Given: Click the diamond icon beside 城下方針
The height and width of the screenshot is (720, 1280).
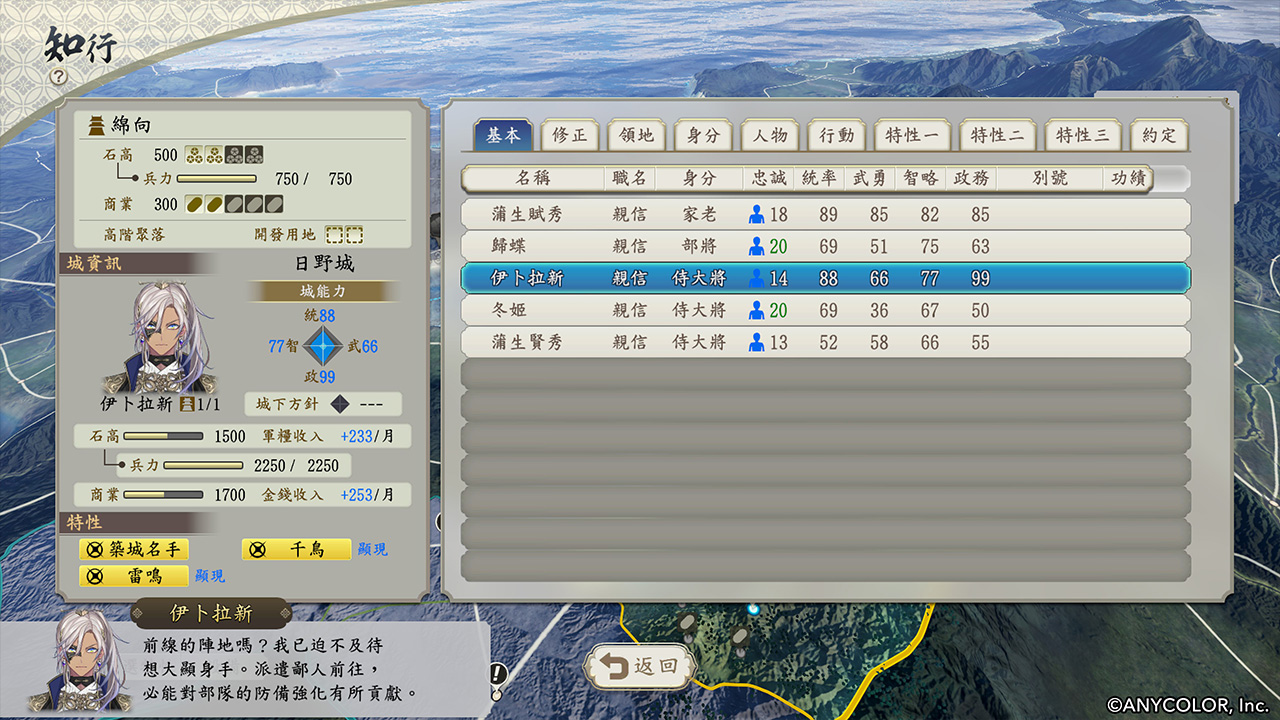Looking at the screenshot, I should pyautogui.click(x=340, y=404).
